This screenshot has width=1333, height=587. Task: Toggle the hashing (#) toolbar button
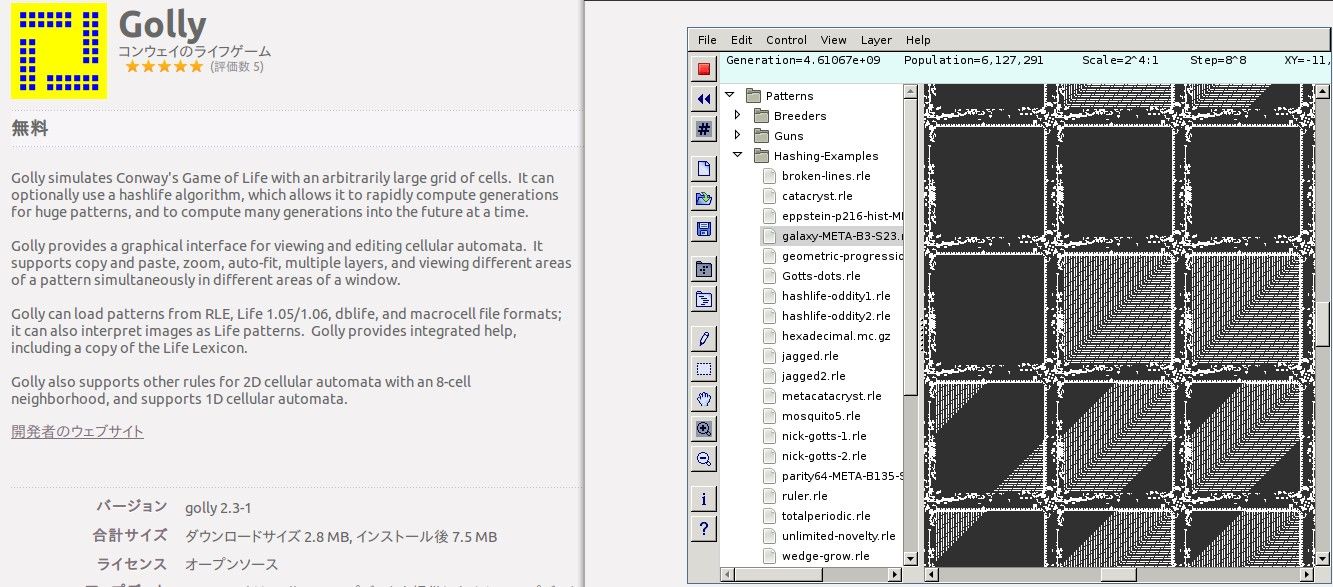(x=704, y=129)
